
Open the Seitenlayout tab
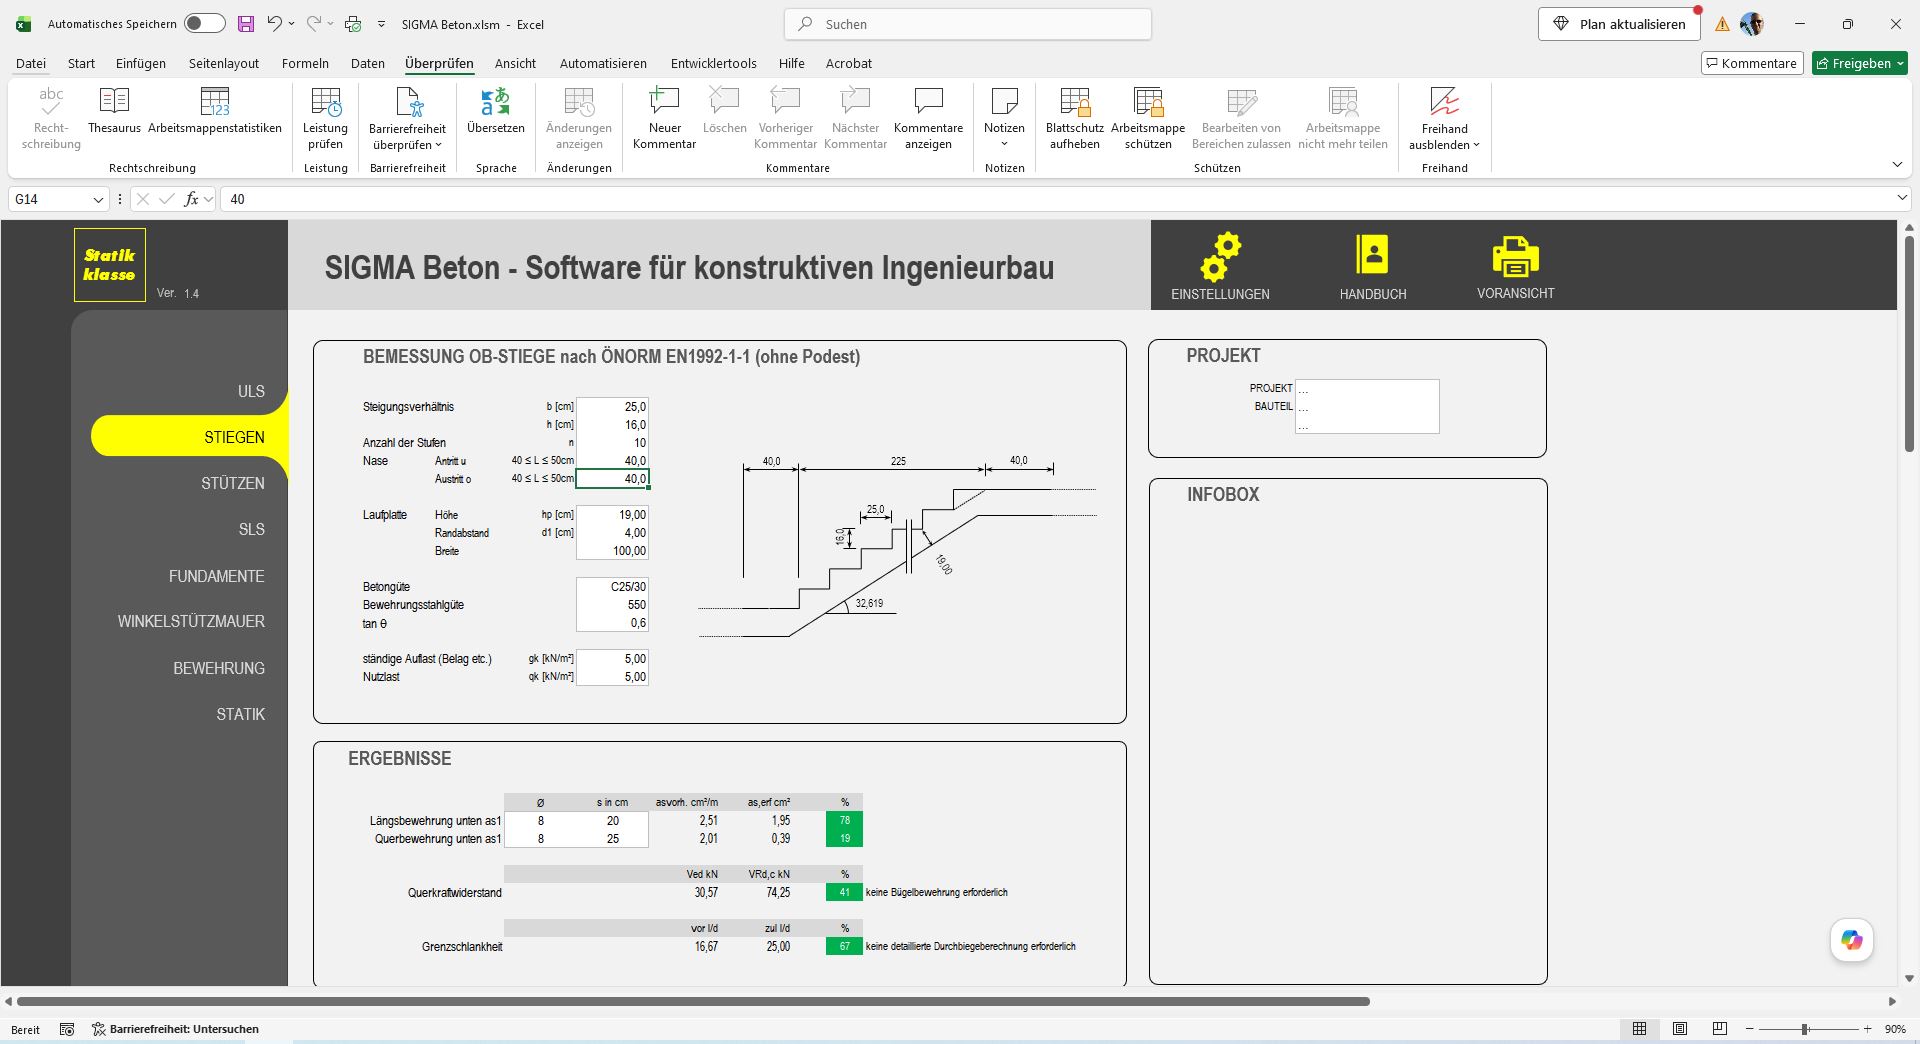tap(224, 63)
